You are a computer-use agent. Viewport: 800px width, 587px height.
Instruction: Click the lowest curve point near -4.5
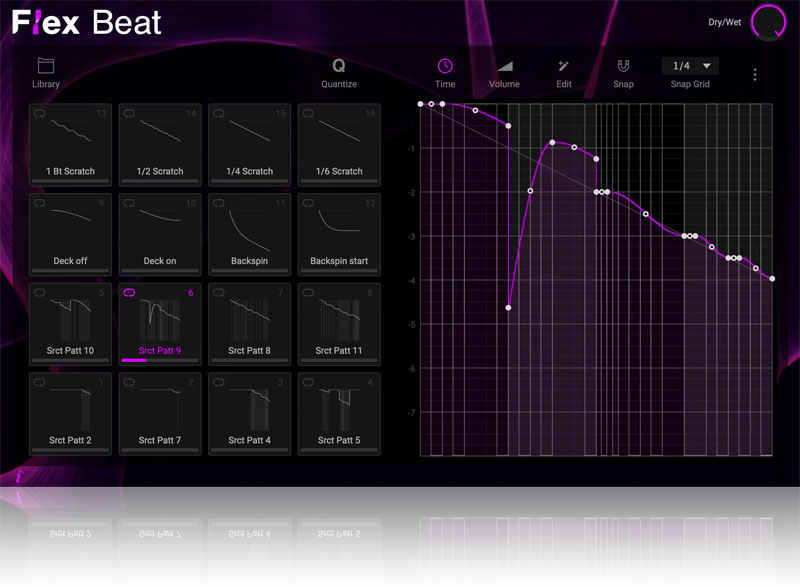(509, 308)
